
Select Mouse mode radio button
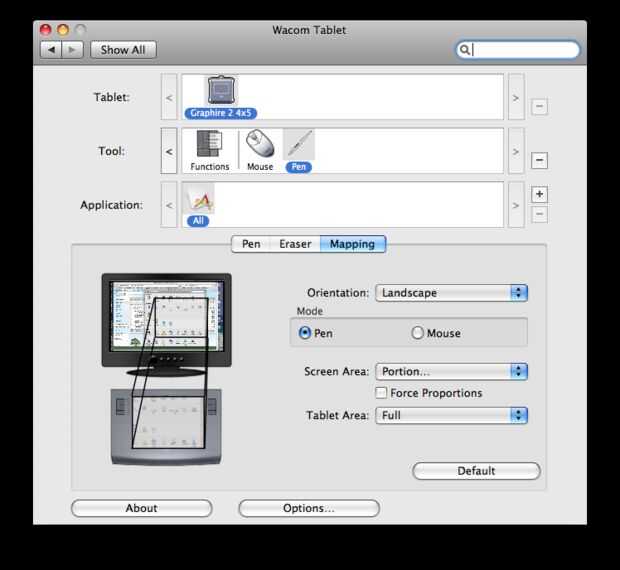click(x=418, y=333)
